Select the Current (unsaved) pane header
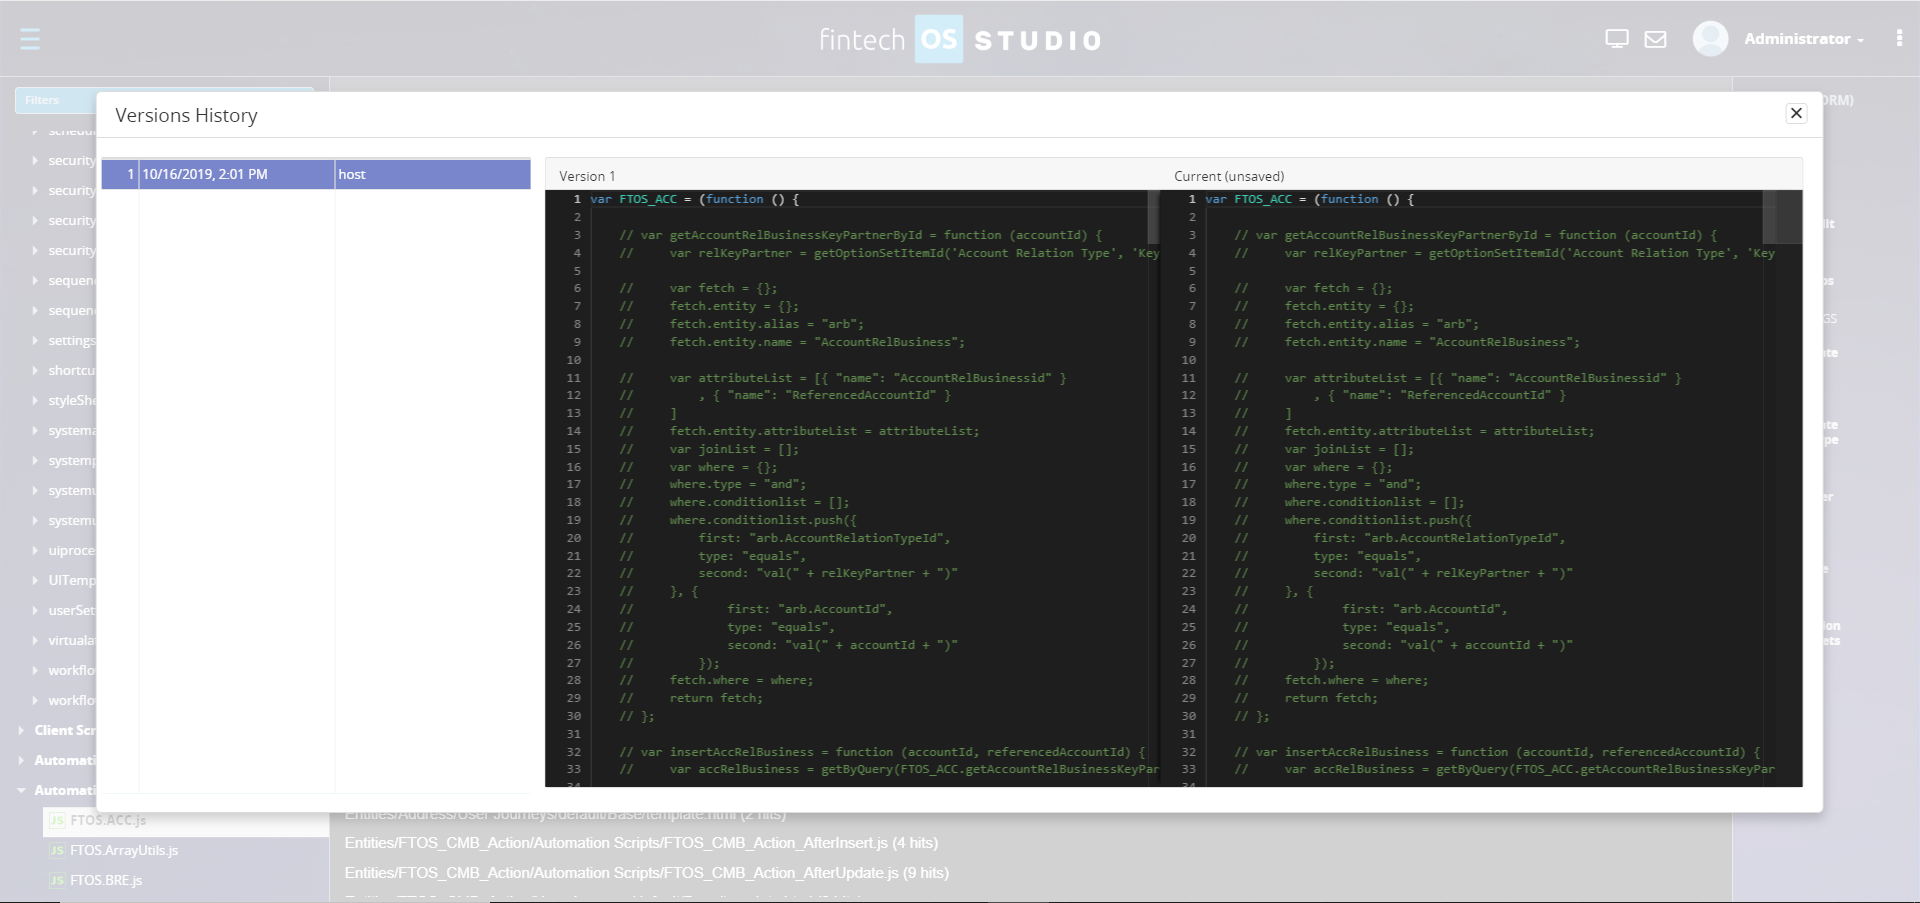The image size is (1920, 903). pos(1228,175)
